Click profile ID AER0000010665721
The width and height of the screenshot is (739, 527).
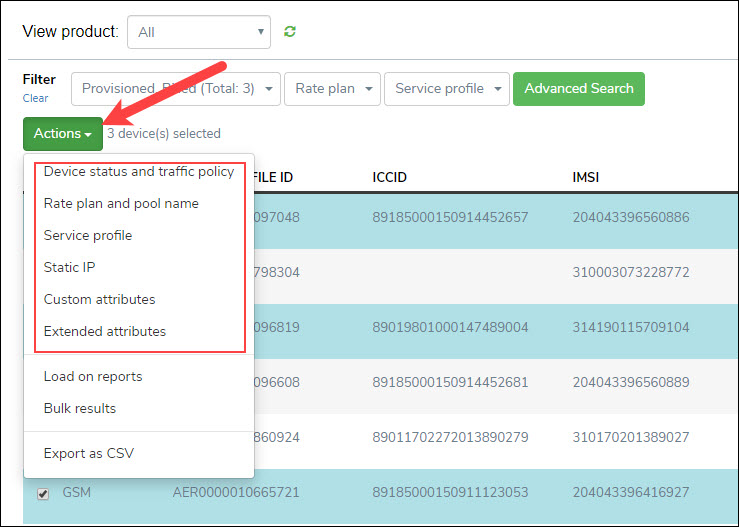[236, 493]
